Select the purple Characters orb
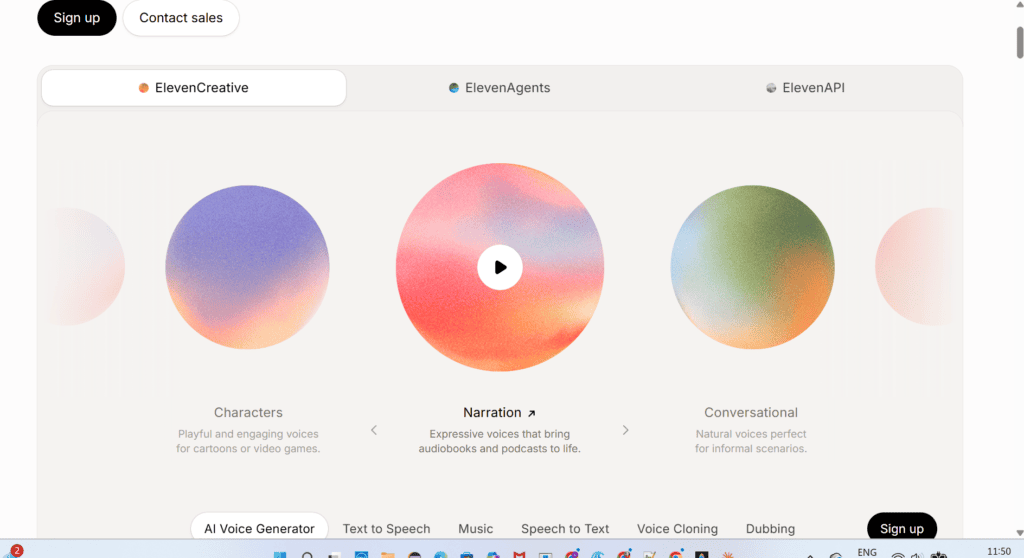Image resolution: width=1024 pixels, height=558 pixels. [x=248, y=267]
